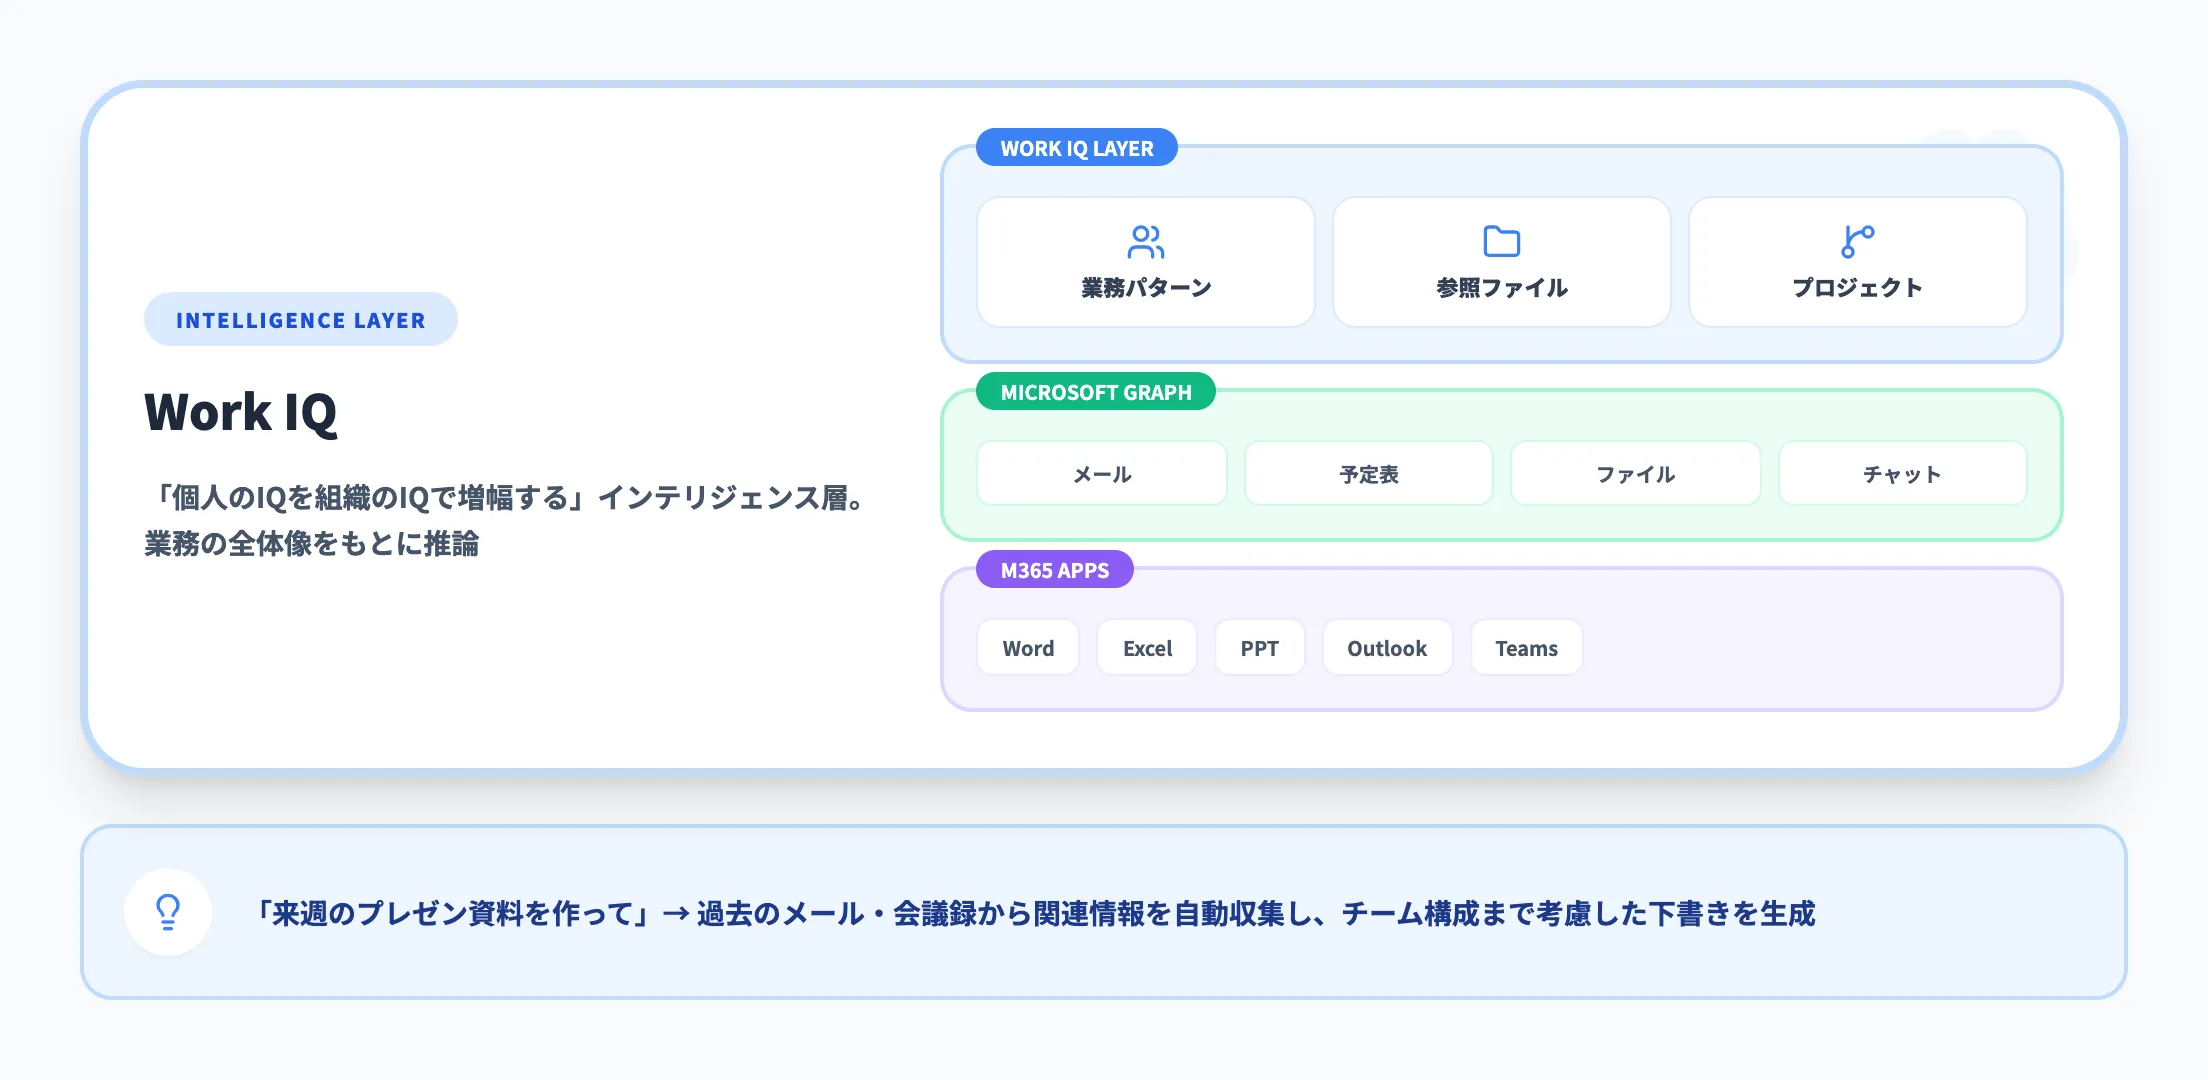Click the Work IQ heading text

tap(240, 411)
